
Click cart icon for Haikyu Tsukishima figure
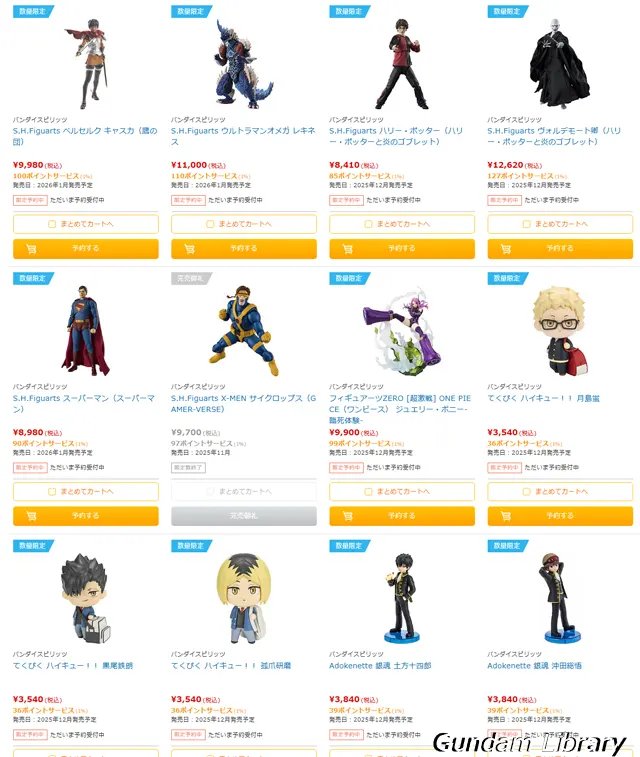pyautogui.click(x=506, y=516)
